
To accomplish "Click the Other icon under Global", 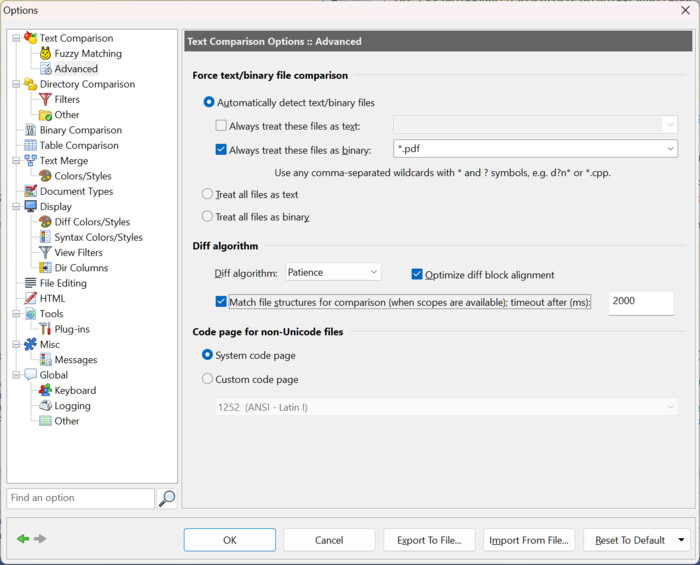I will (45, 421).
